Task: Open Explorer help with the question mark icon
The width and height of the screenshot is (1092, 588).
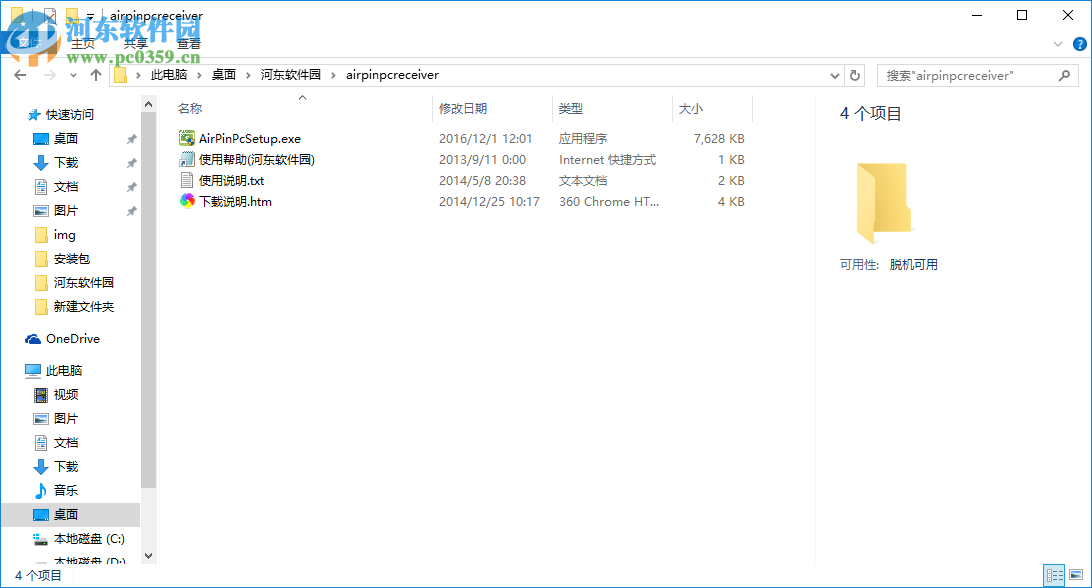Action: (1079, 44)
